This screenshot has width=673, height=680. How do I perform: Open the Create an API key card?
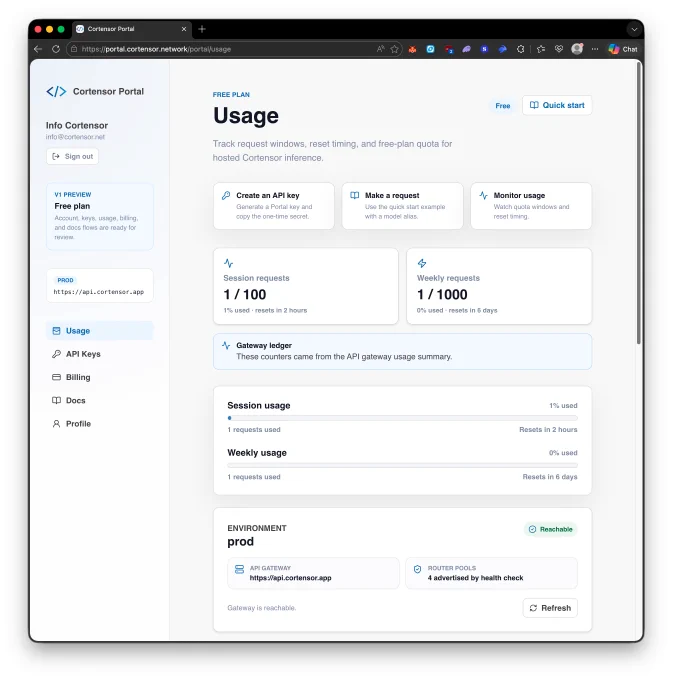click(274, 206)
